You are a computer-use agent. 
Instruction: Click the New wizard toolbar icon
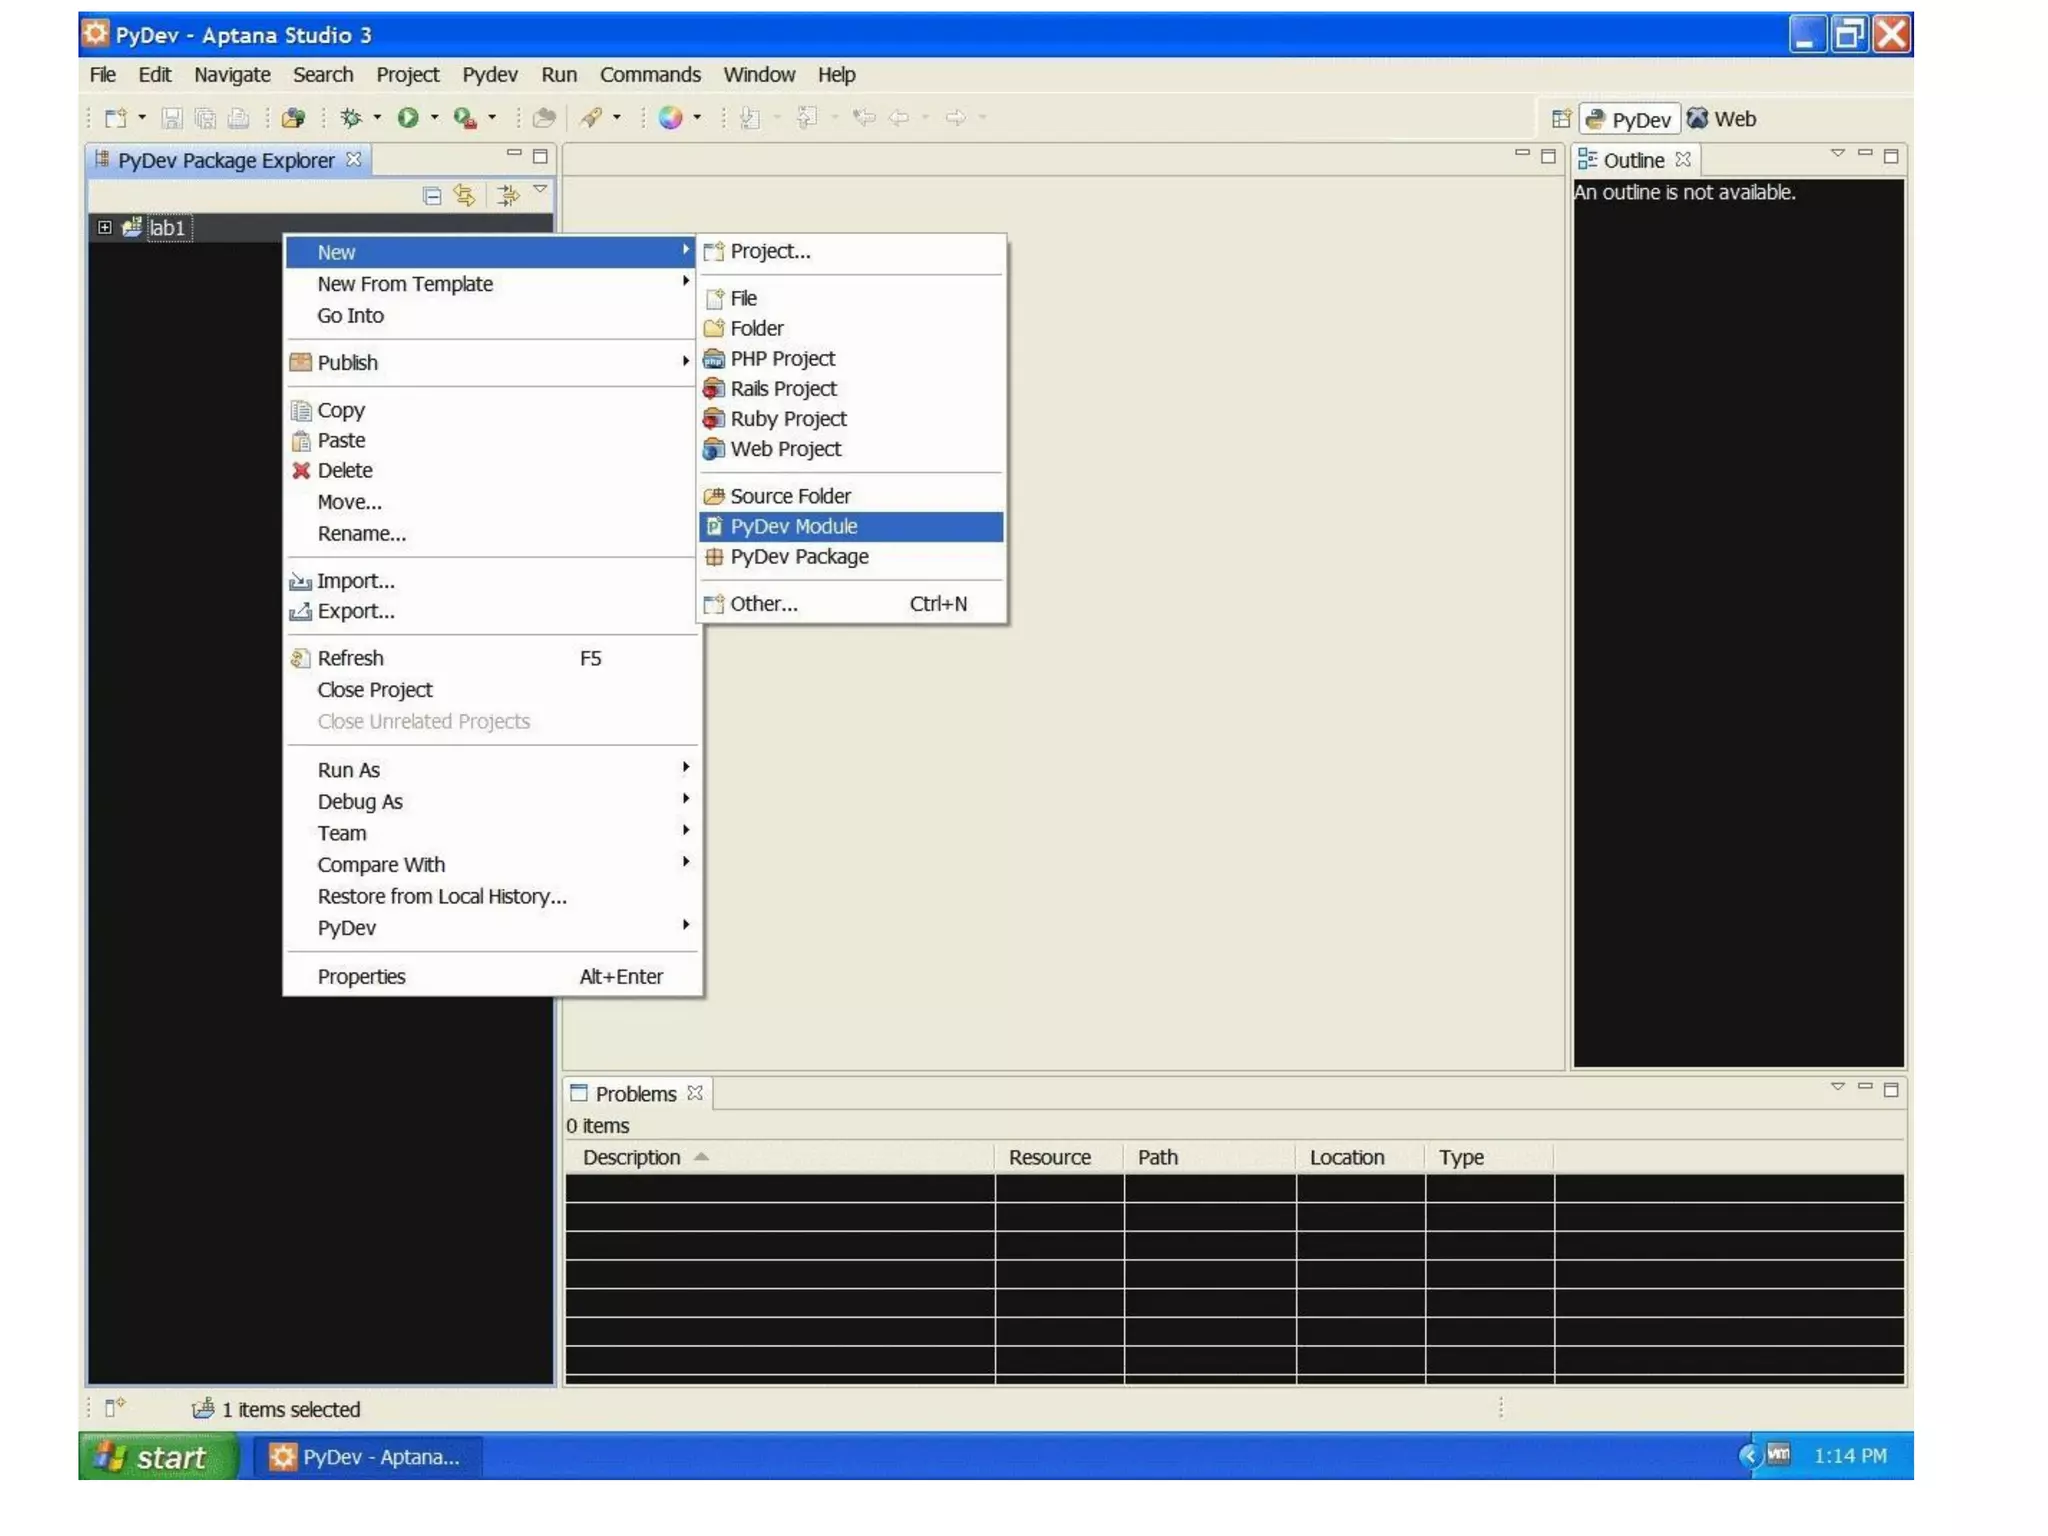(115, 118)
